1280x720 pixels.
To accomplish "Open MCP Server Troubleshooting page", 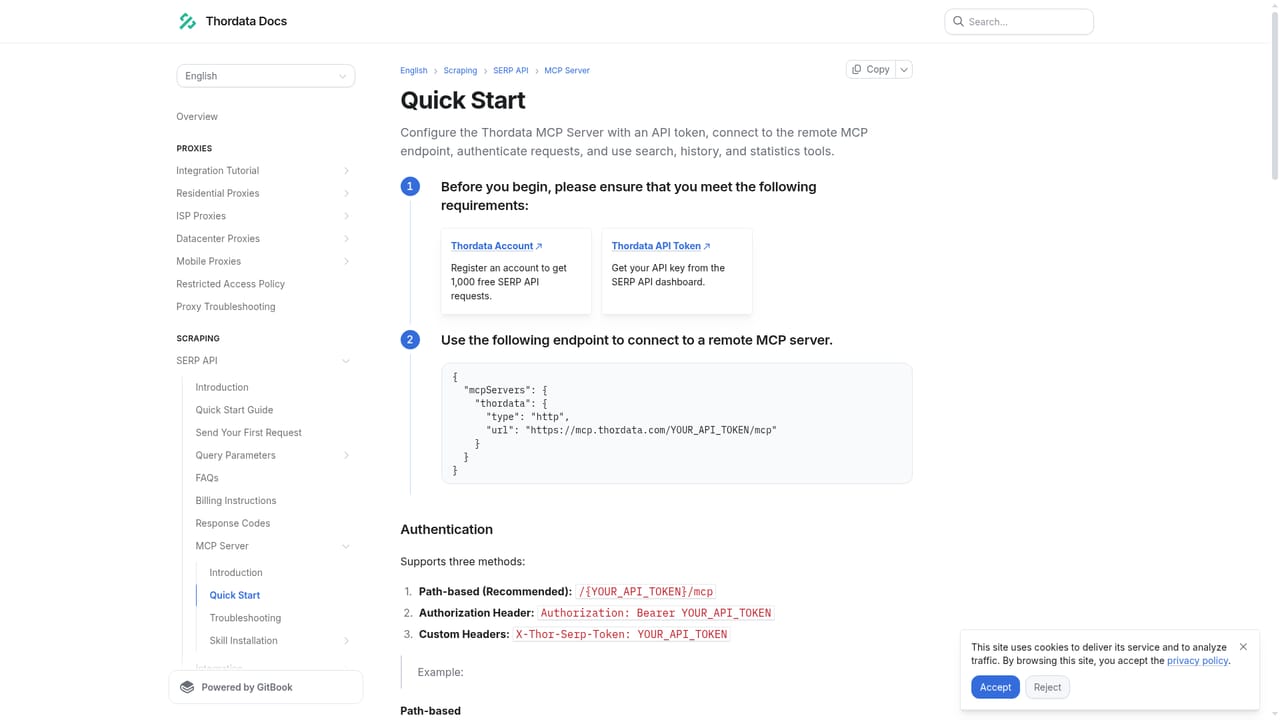I will click(x=245, y=618).
